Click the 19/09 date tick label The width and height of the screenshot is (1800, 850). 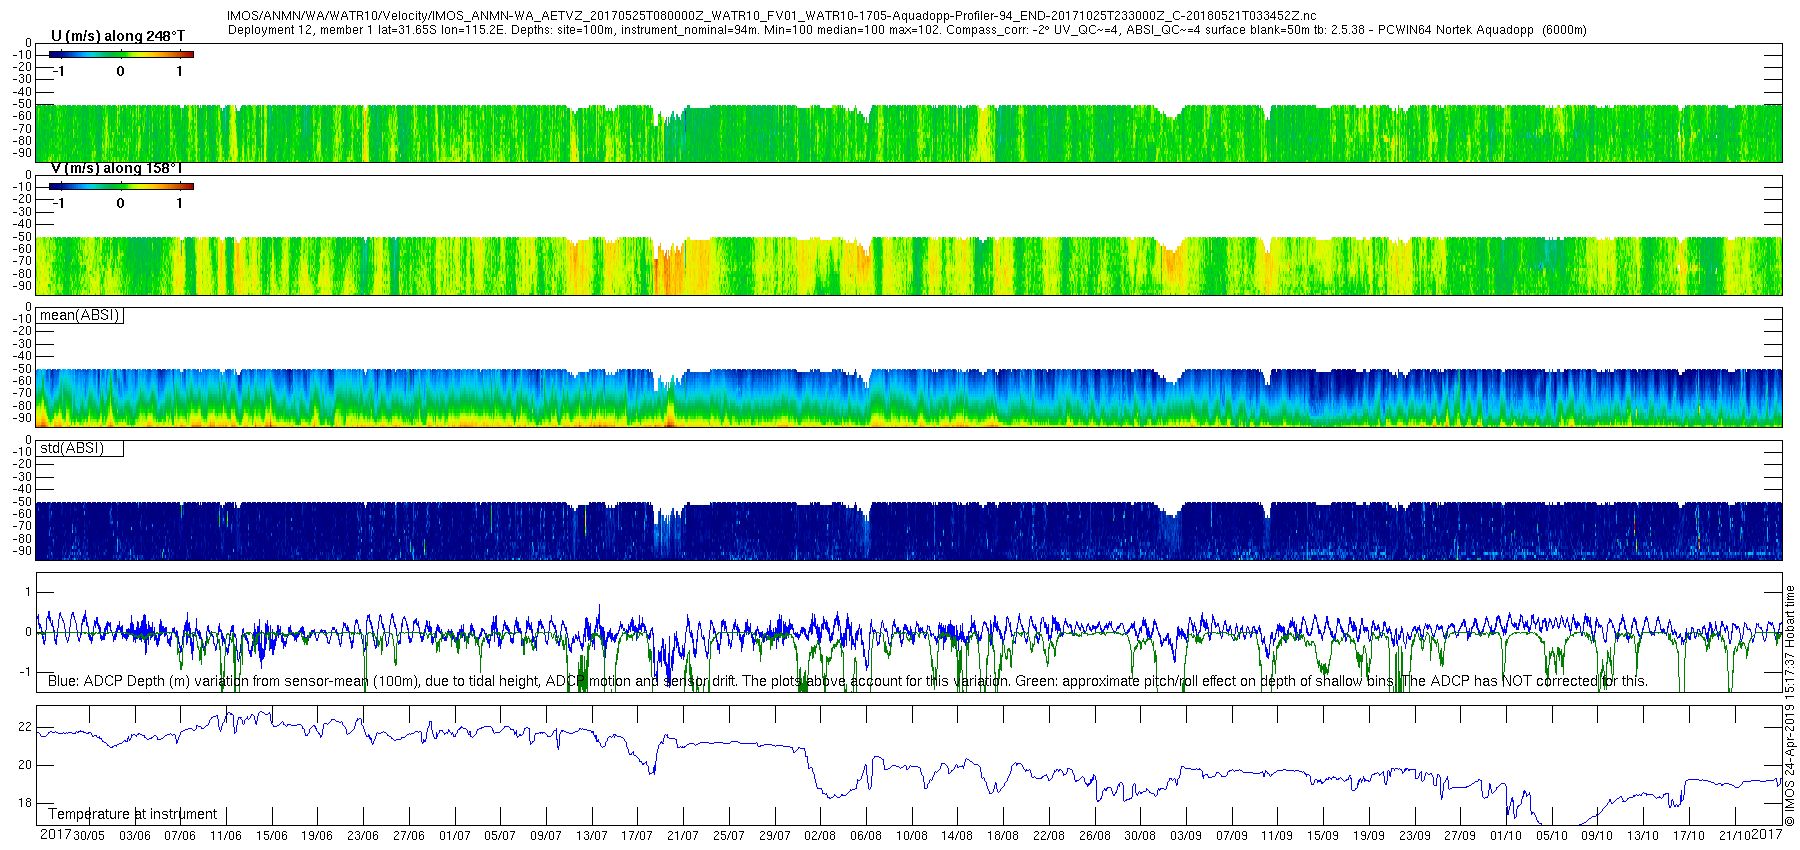[x=1369, y=836]
